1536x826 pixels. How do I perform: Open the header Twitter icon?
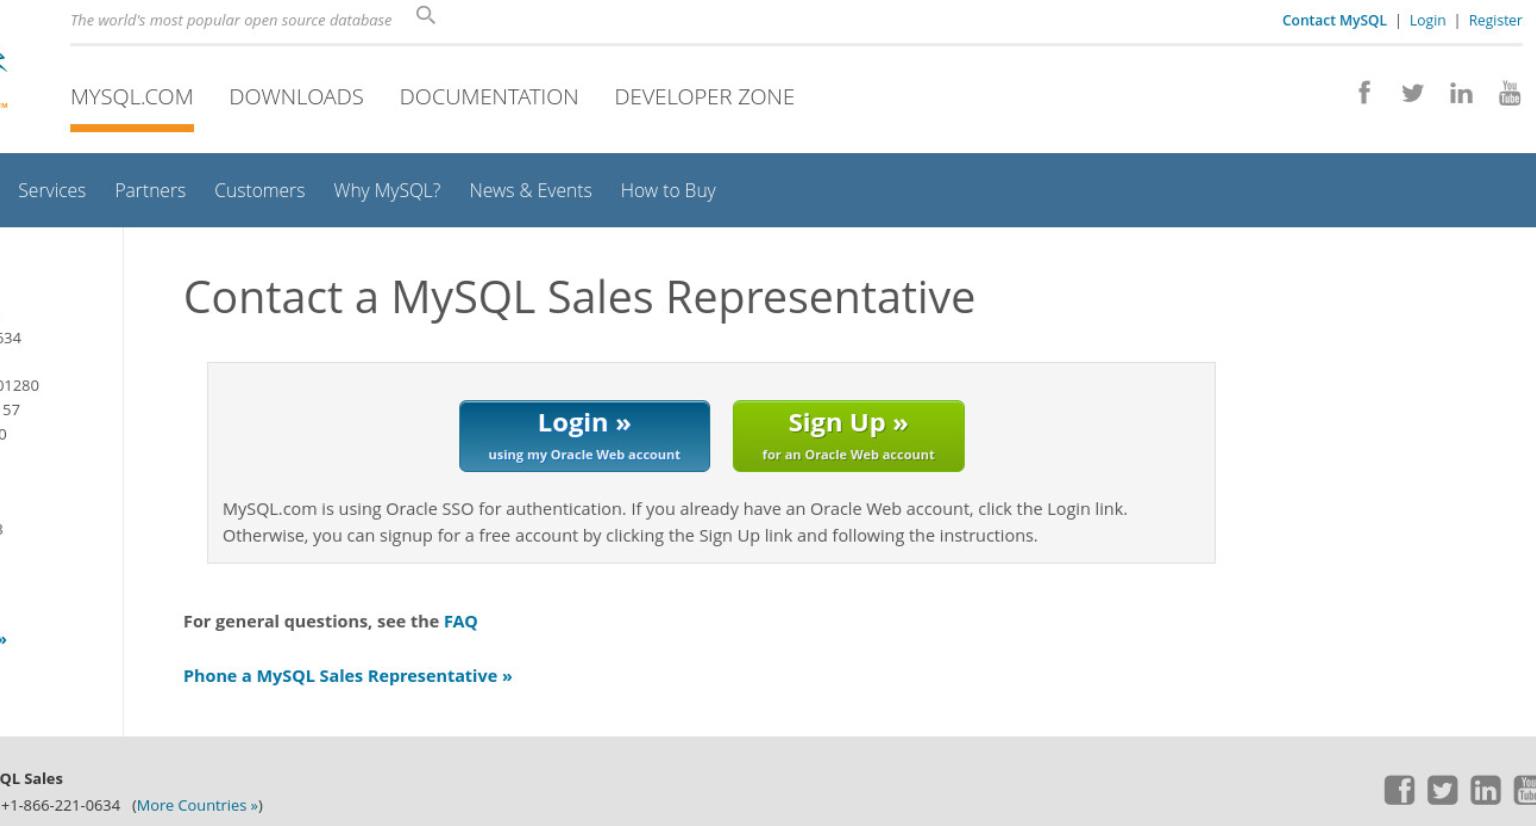(x=1412, y=93)
